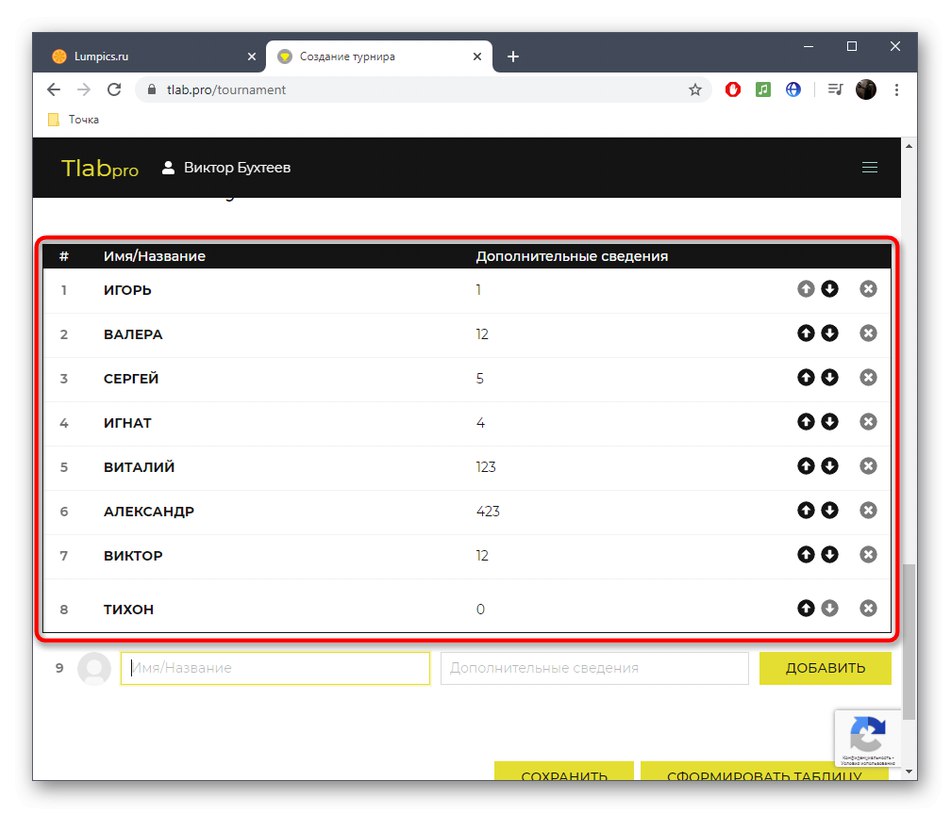The width and height of the screenshot is (950, 813).
Task: Select the name АЛЕКСАНДР
Action: click(149, 511)
